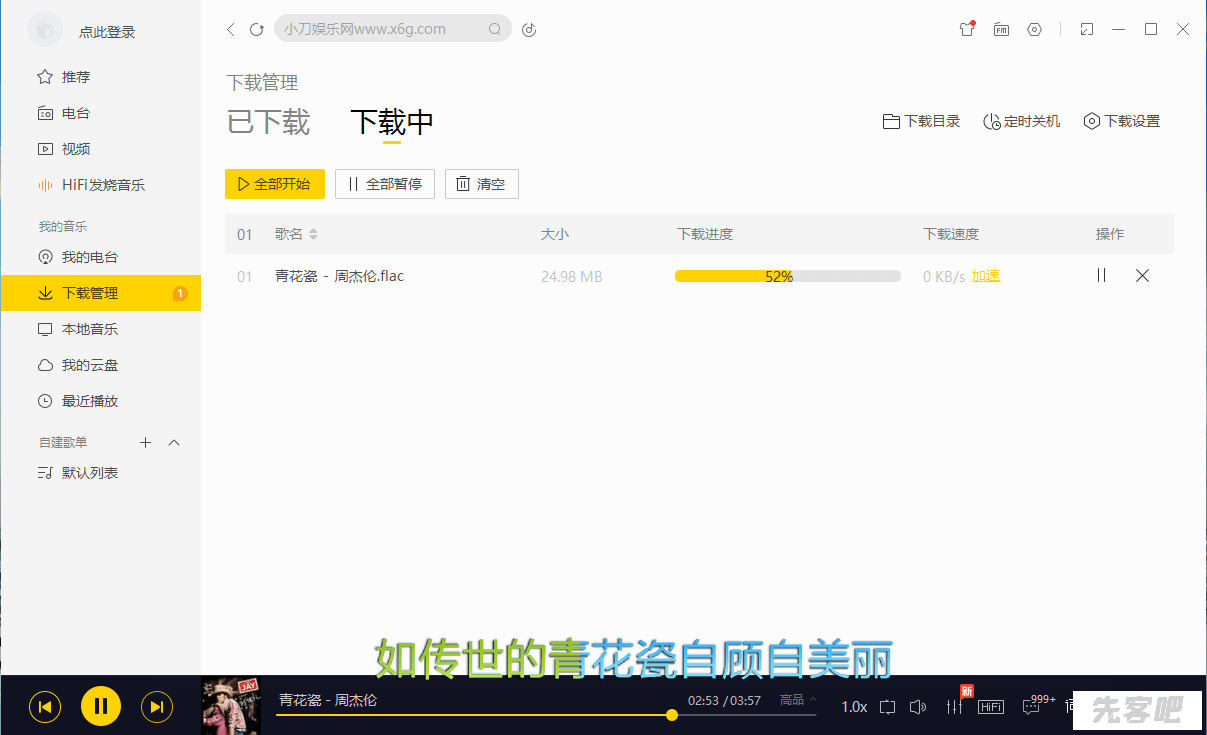Click the 加速 link next to download speed
The width and height of the screenshot is (1207, 735).
tap(986, 276)
